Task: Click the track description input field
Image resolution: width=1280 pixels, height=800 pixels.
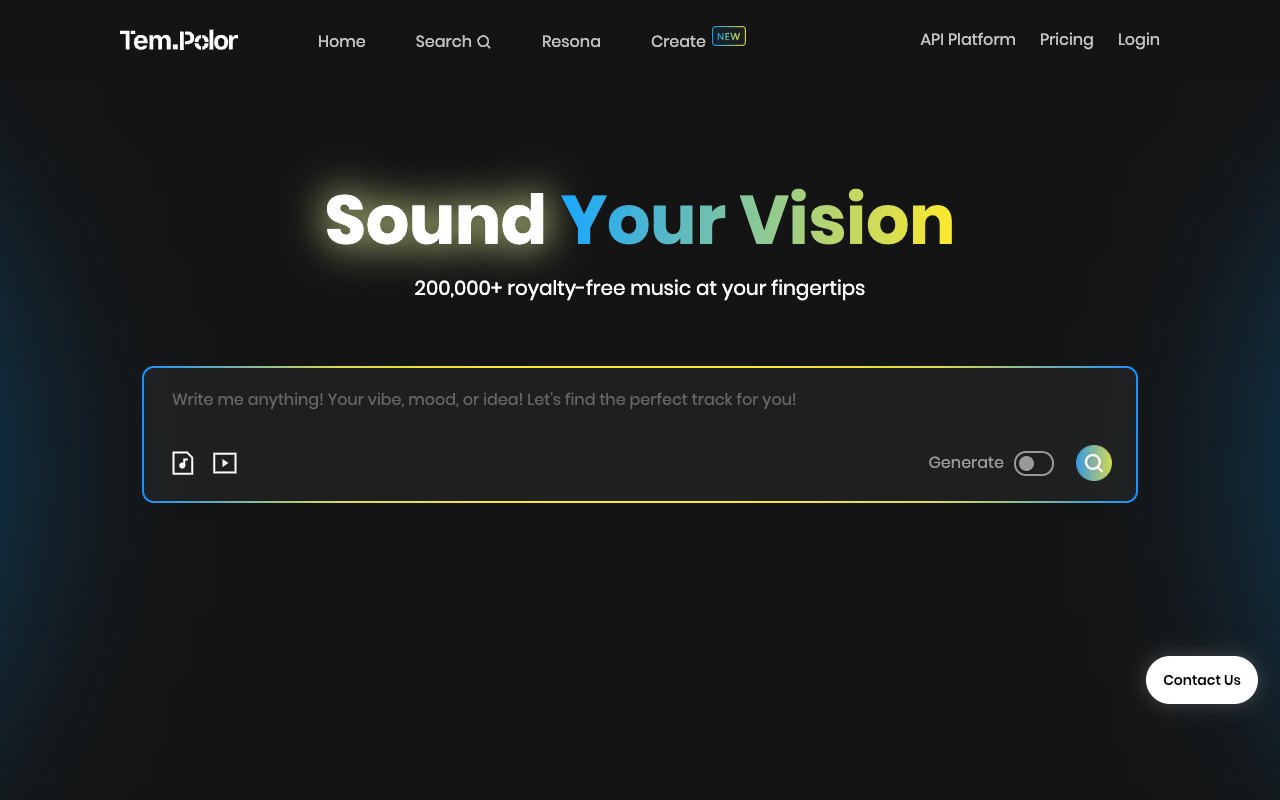Action: tap(640, 399)
